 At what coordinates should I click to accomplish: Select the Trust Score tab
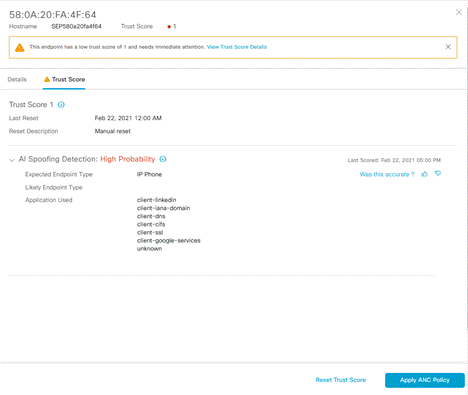64,79
